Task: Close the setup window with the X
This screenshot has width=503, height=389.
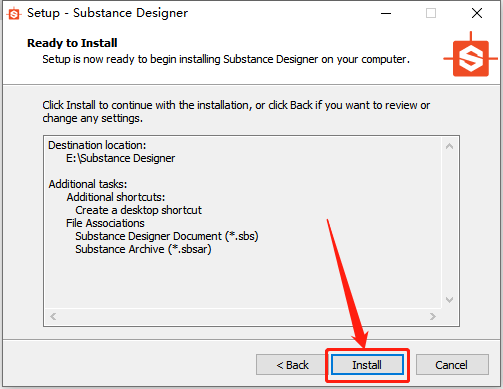Action: point(477,13)
